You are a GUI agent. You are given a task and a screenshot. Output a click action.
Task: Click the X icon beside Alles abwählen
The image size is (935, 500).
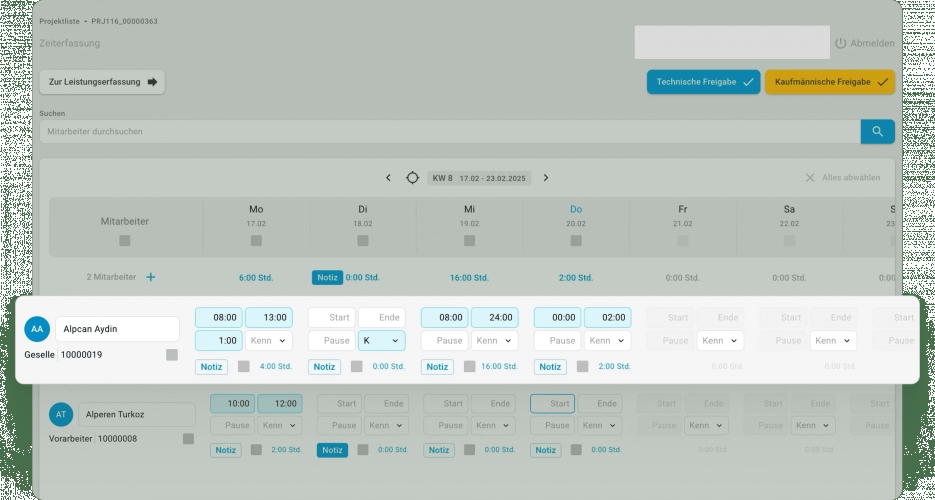810,178
